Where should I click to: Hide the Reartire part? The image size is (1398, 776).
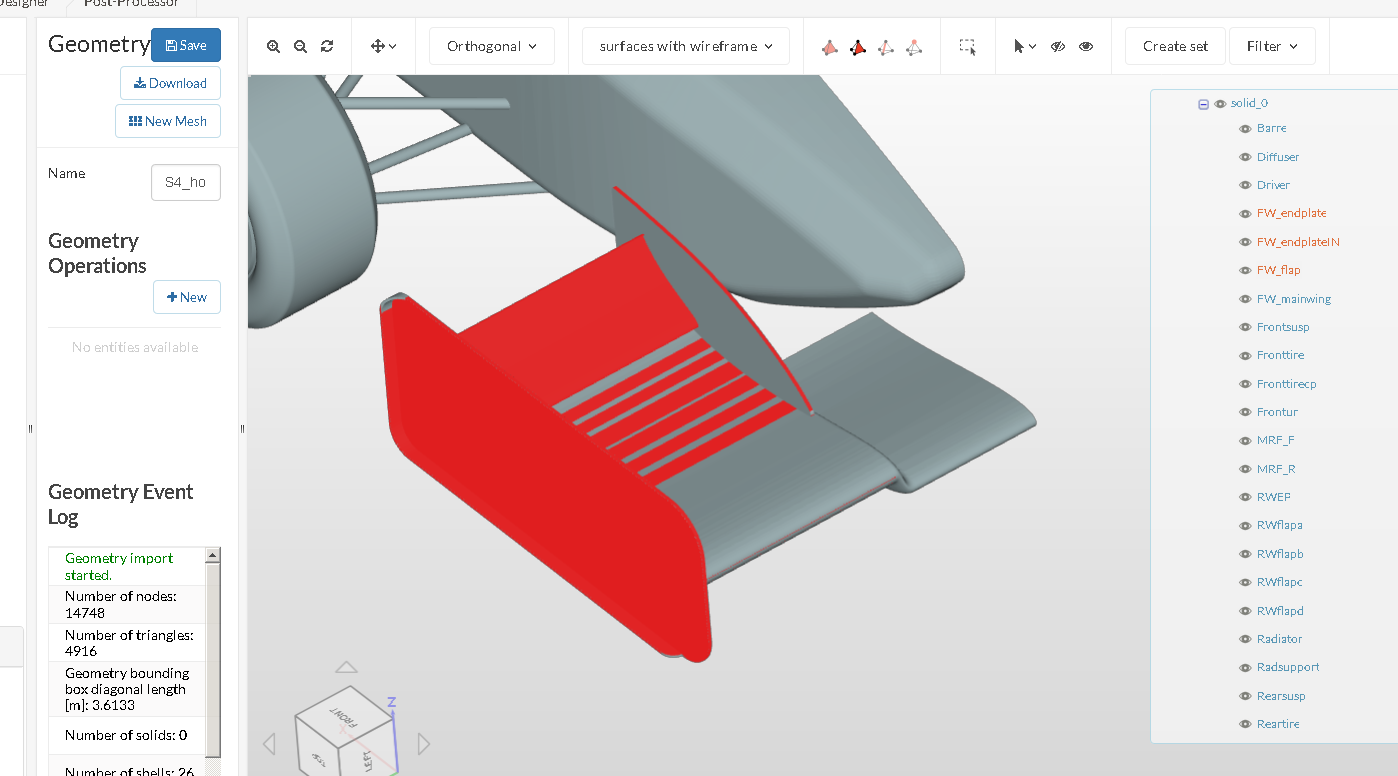pyautogui.click(x=1245, y=725)
